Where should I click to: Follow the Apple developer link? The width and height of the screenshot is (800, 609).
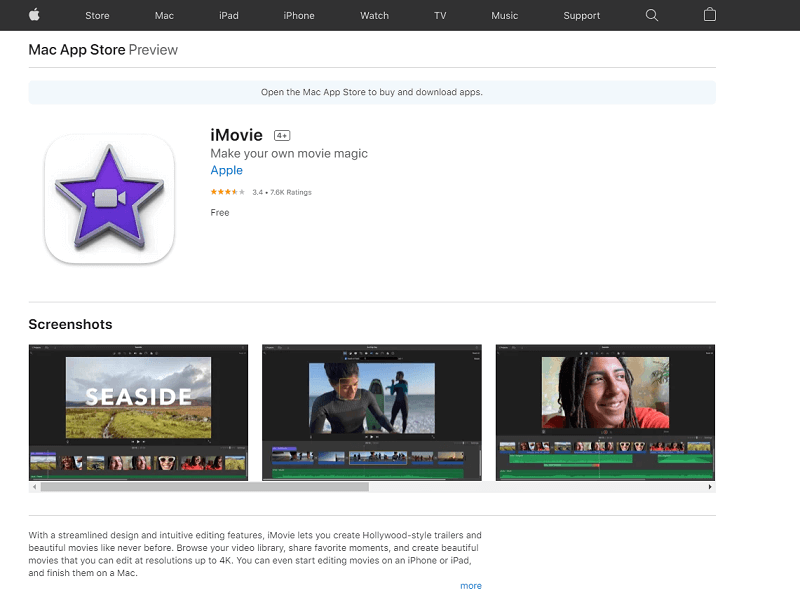click(x=227, y=170)
